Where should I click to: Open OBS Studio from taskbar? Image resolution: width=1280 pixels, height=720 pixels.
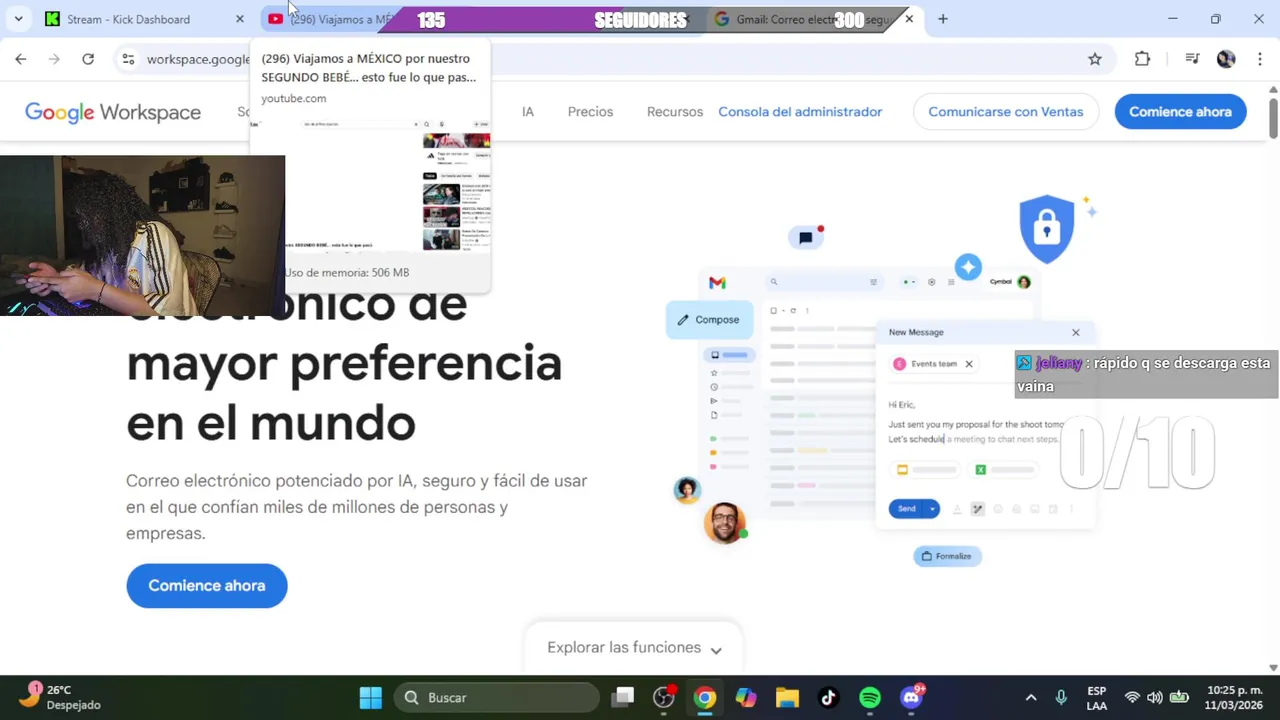[664, 698]
